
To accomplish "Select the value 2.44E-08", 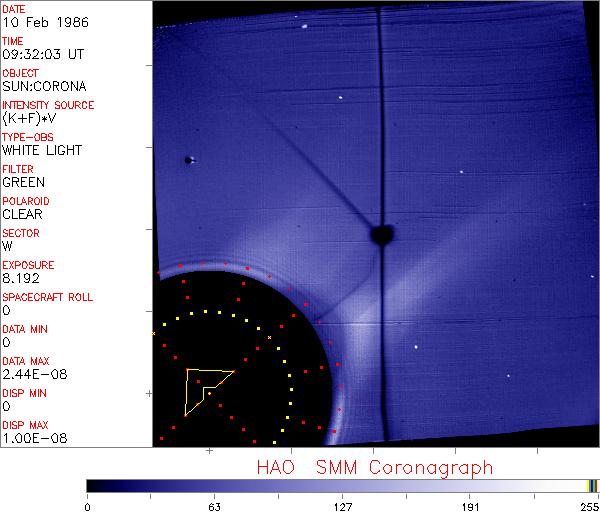I will tap(35, 374).
